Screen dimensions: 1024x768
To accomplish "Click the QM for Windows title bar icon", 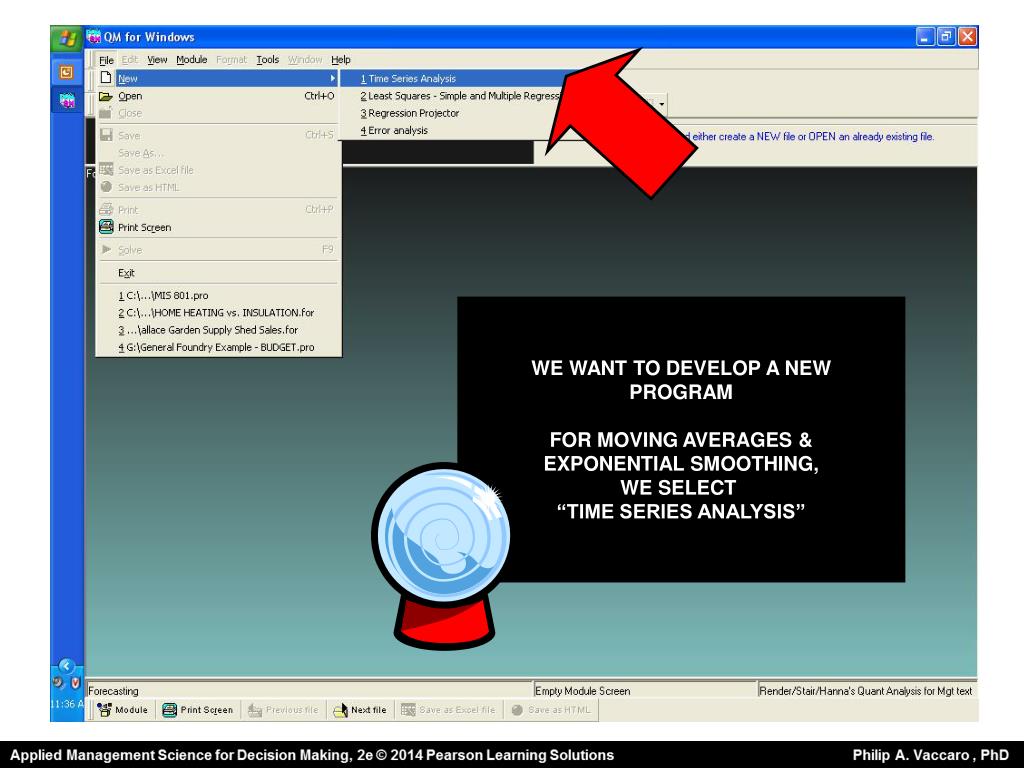I will [x=94, y=37].
